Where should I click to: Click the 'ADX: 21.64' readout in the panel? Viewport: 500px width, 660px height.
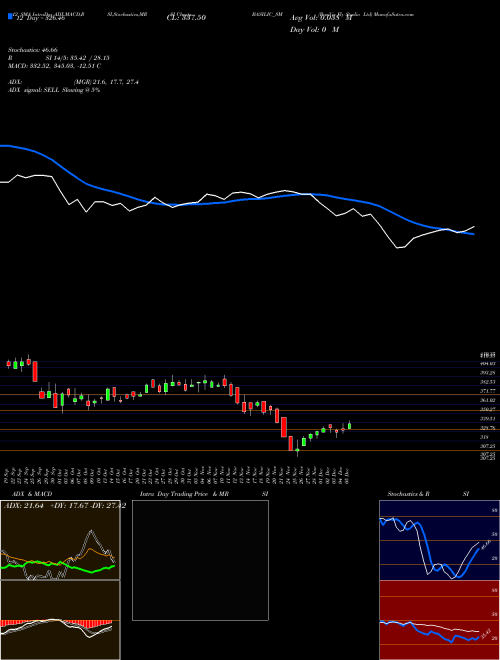(x=24, y=506)
